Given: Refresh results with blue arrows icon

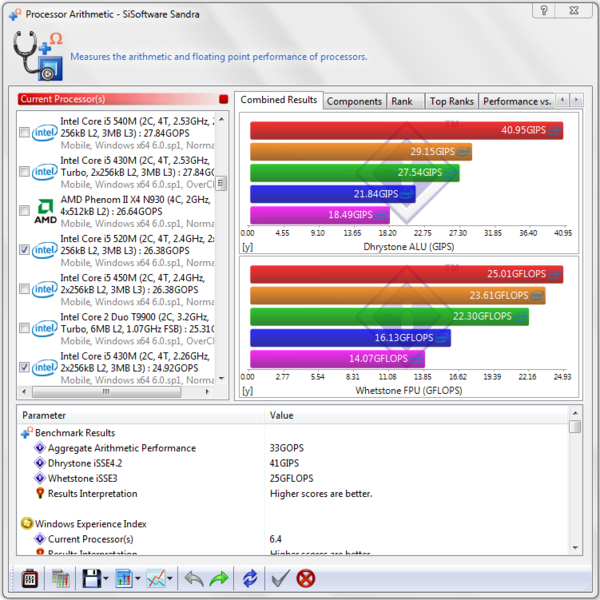Looking at the screenshot, I should tap(250, 579).
